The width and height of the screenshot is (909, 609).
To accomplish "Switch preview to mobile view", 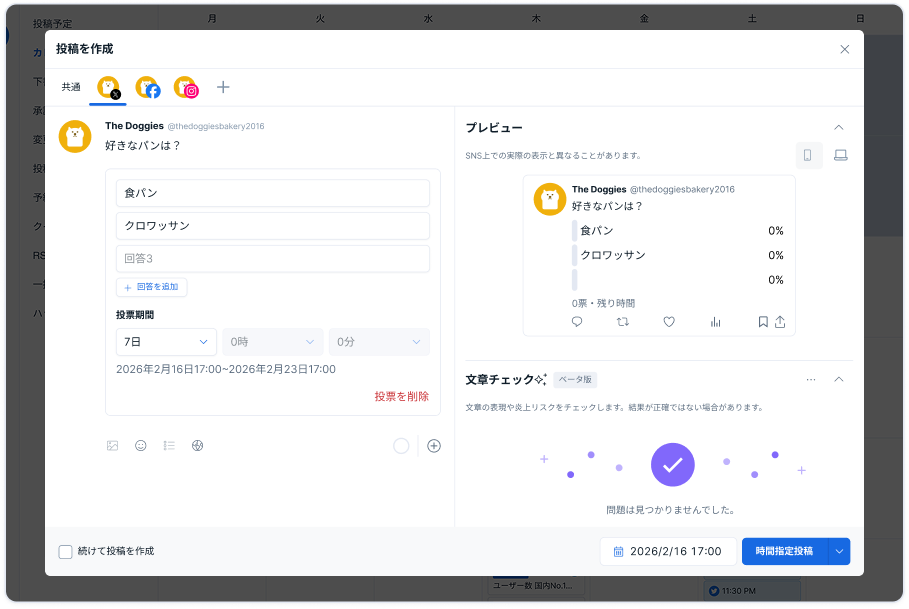I will pos(808,156).
